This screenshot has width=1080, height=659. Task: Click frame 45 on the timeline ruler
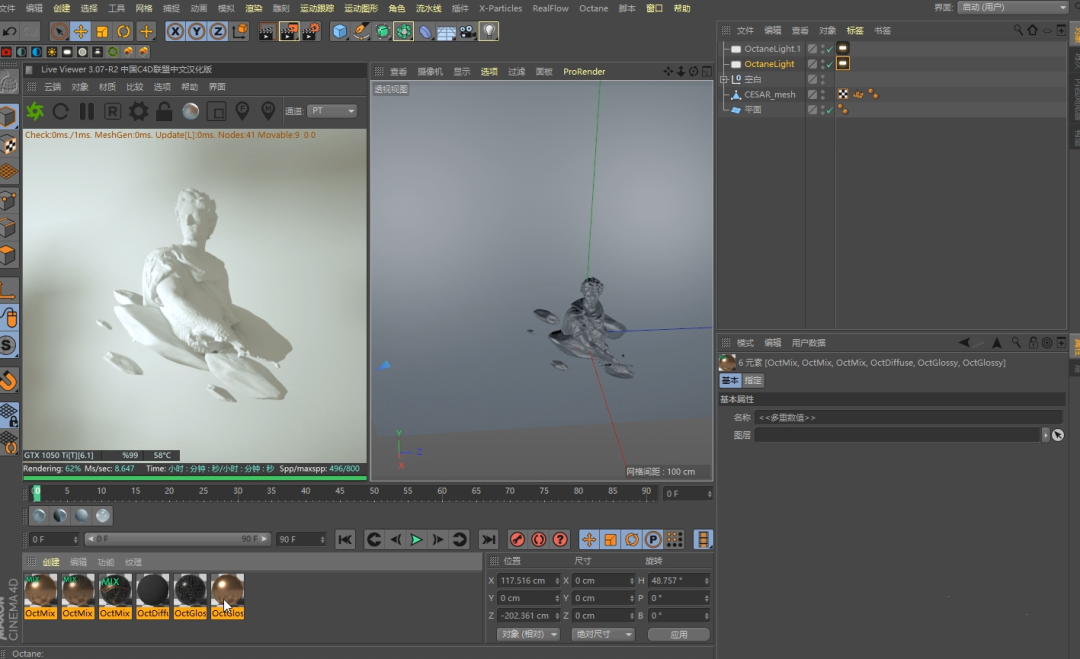point(340,491)
